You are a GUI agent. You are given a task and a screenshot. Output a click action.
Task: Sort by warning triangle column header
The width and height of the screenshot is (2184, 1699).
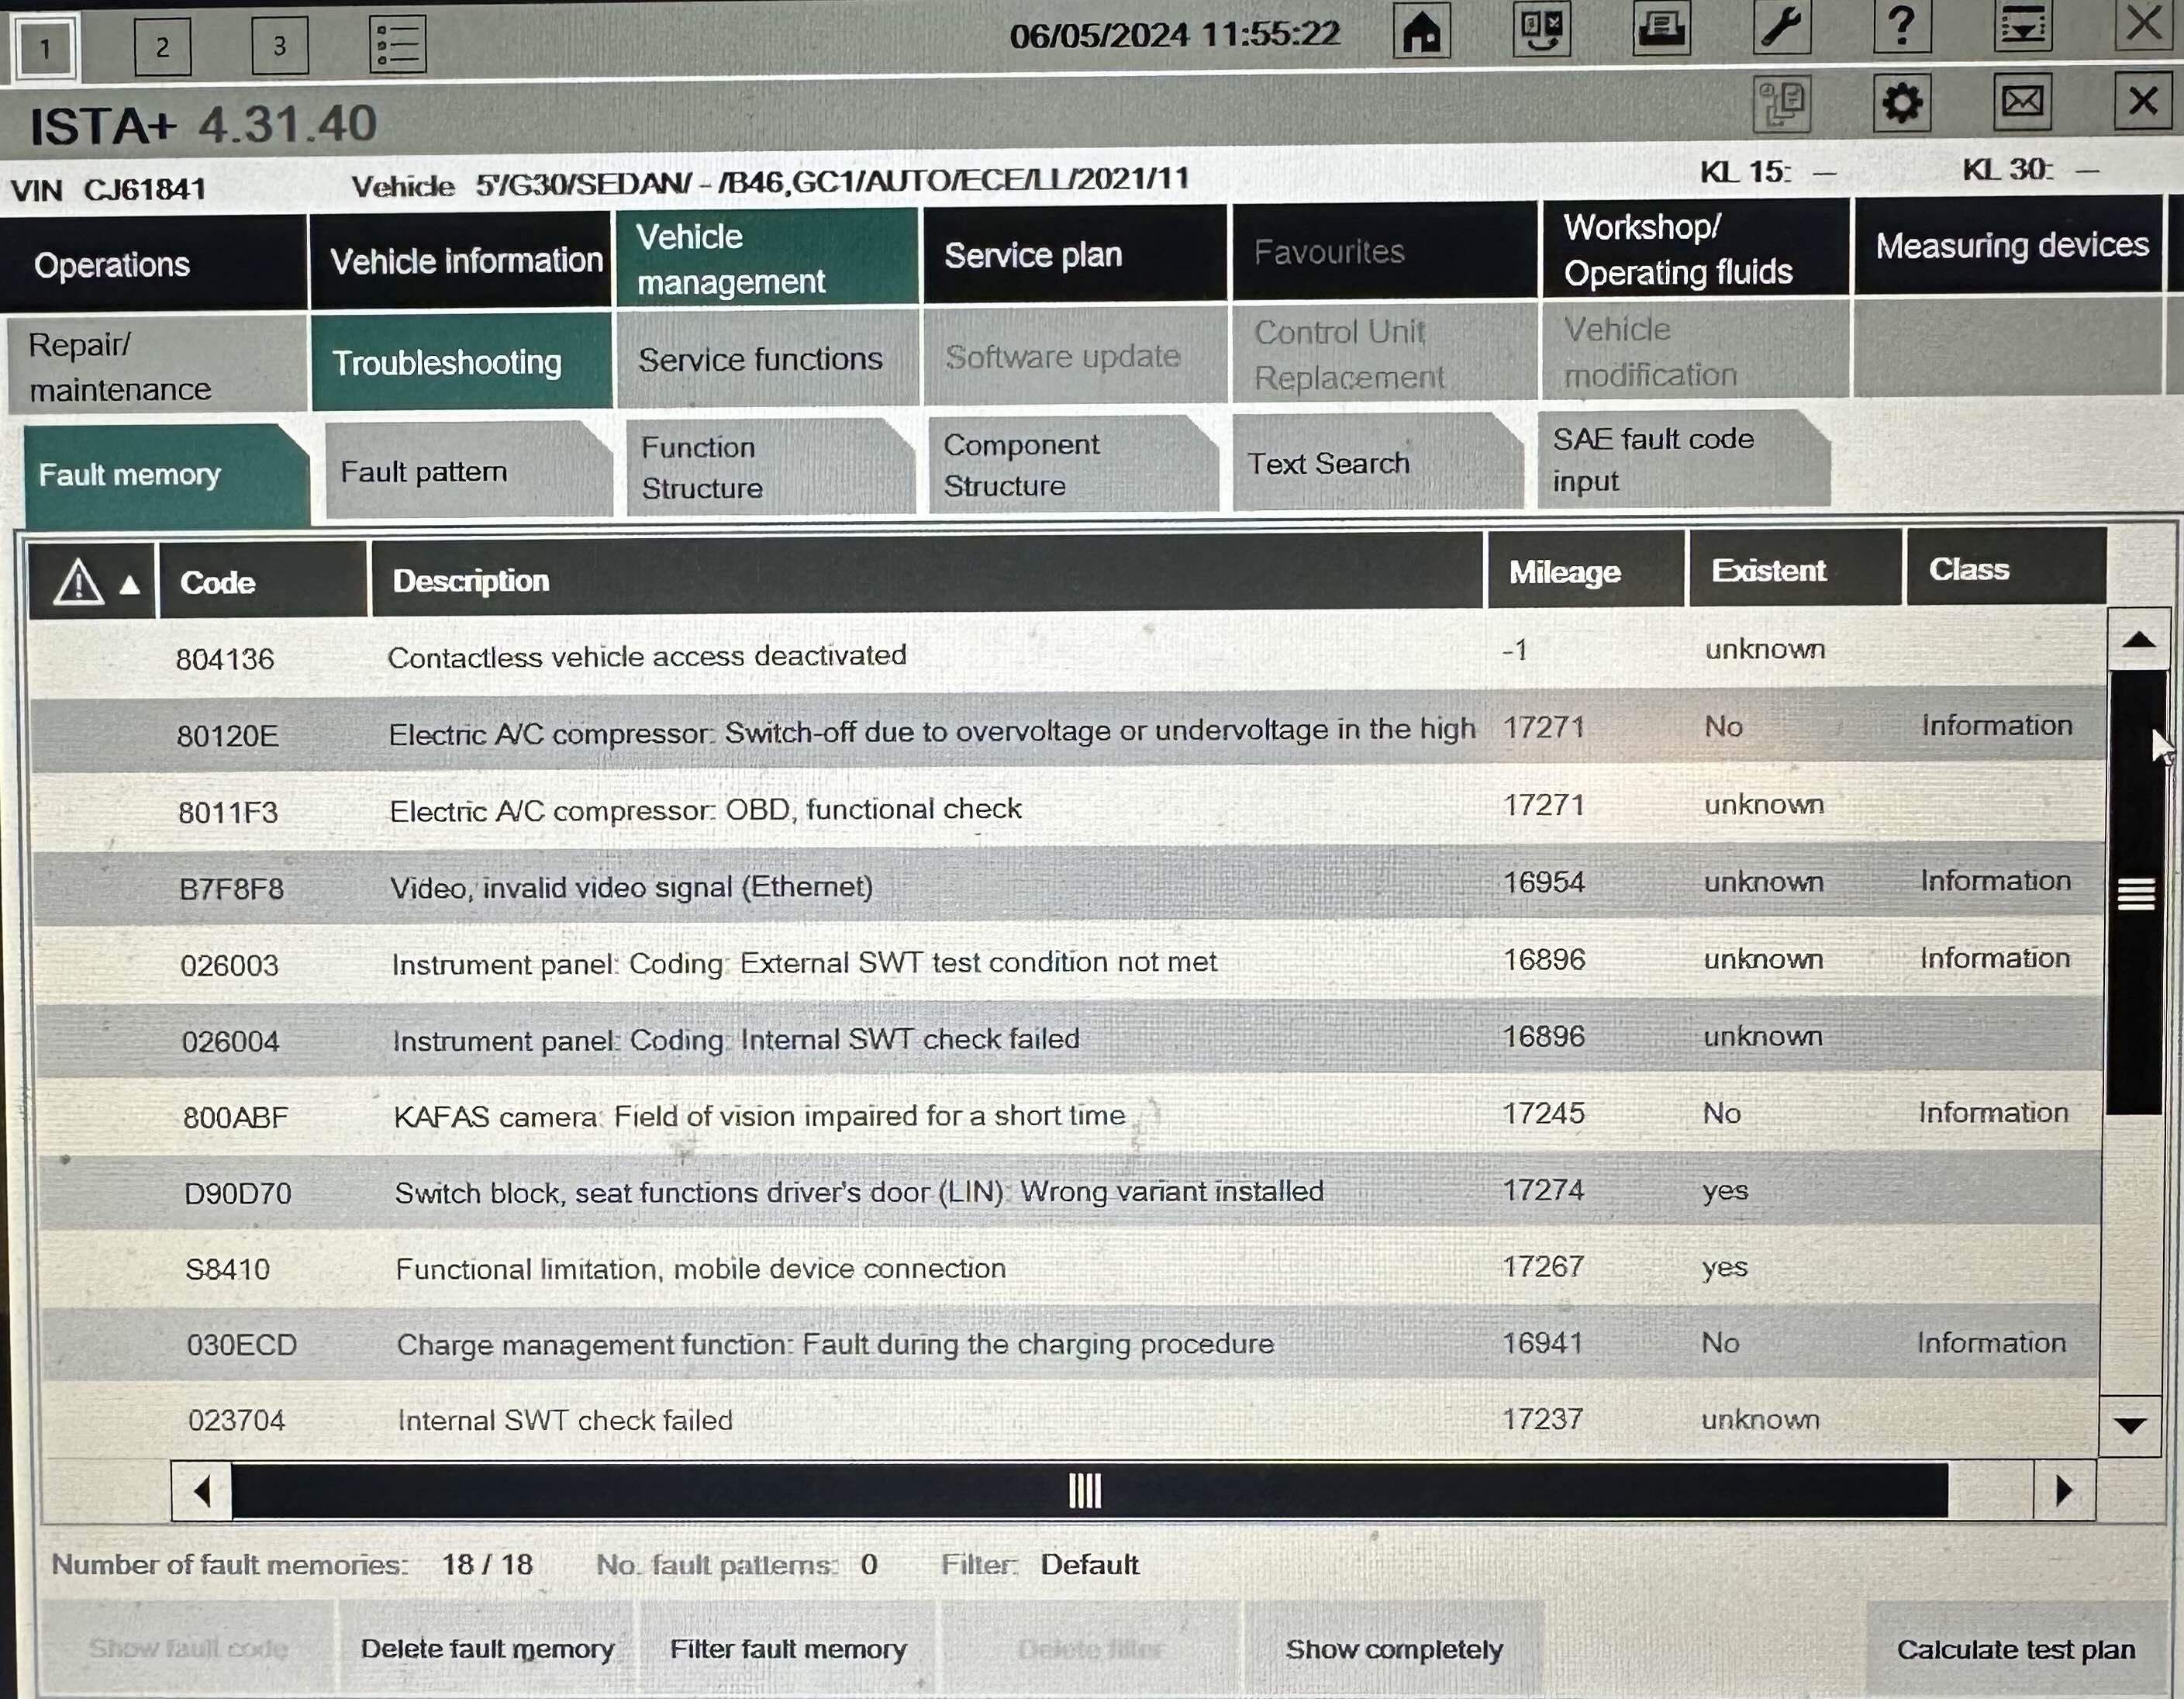[x=92, y=582]
